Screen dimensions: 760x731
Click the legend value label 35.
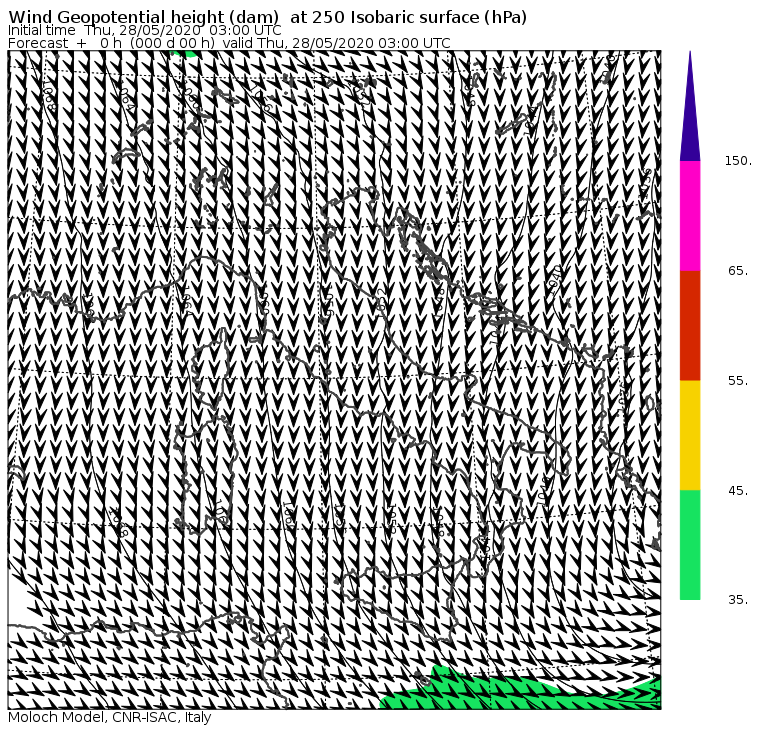point(738,600)
